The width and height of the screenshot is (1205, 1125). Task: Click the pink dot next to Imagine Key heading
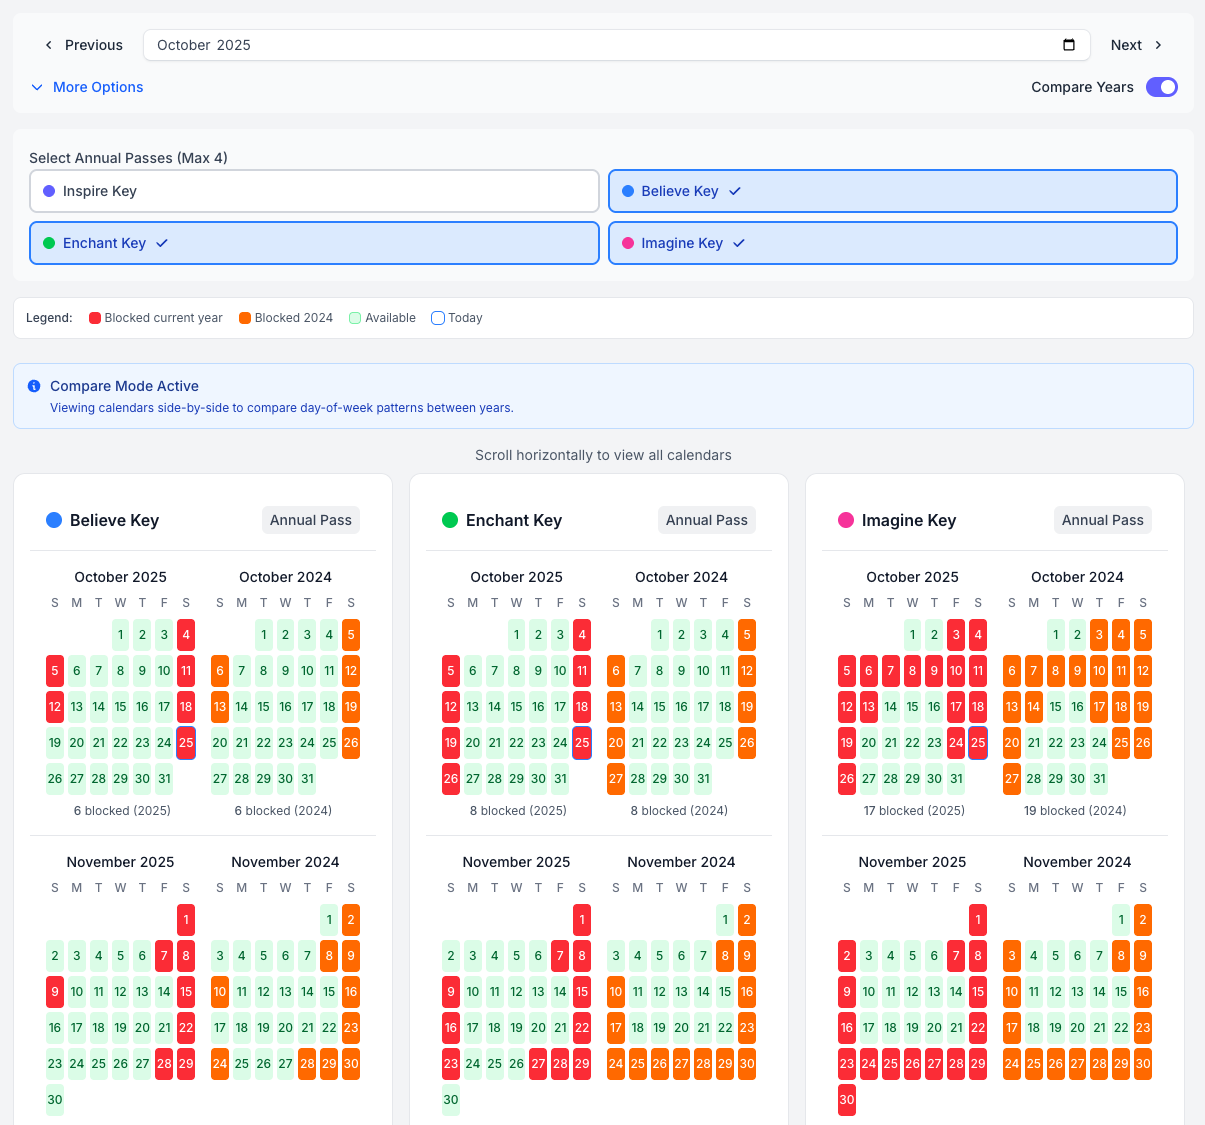(846, 520)
